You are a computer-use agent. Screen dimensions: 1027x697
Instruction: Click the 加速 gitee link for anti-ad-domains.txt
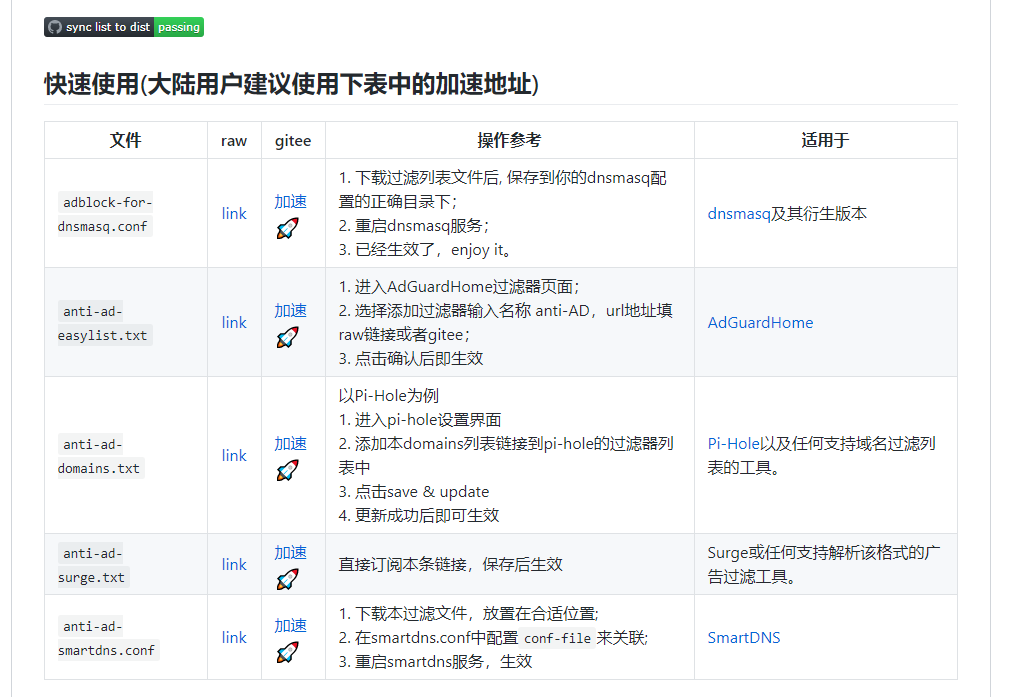click(290, 443)
